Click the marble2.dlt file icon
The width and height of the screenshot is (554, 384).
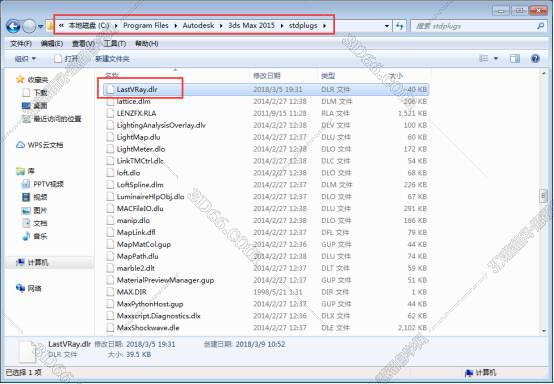pyautogui.click(x=110, y=268)
